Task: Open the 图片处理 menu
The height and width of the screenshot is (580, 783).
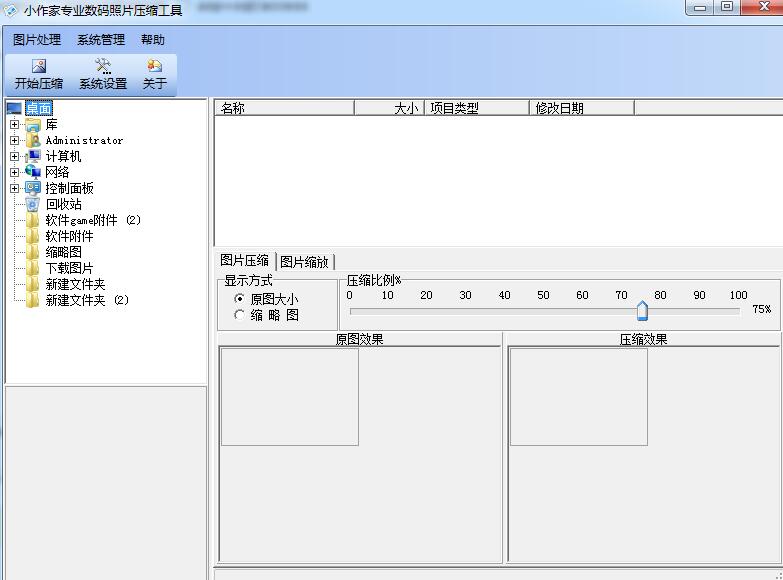Action: pos(37,40)
